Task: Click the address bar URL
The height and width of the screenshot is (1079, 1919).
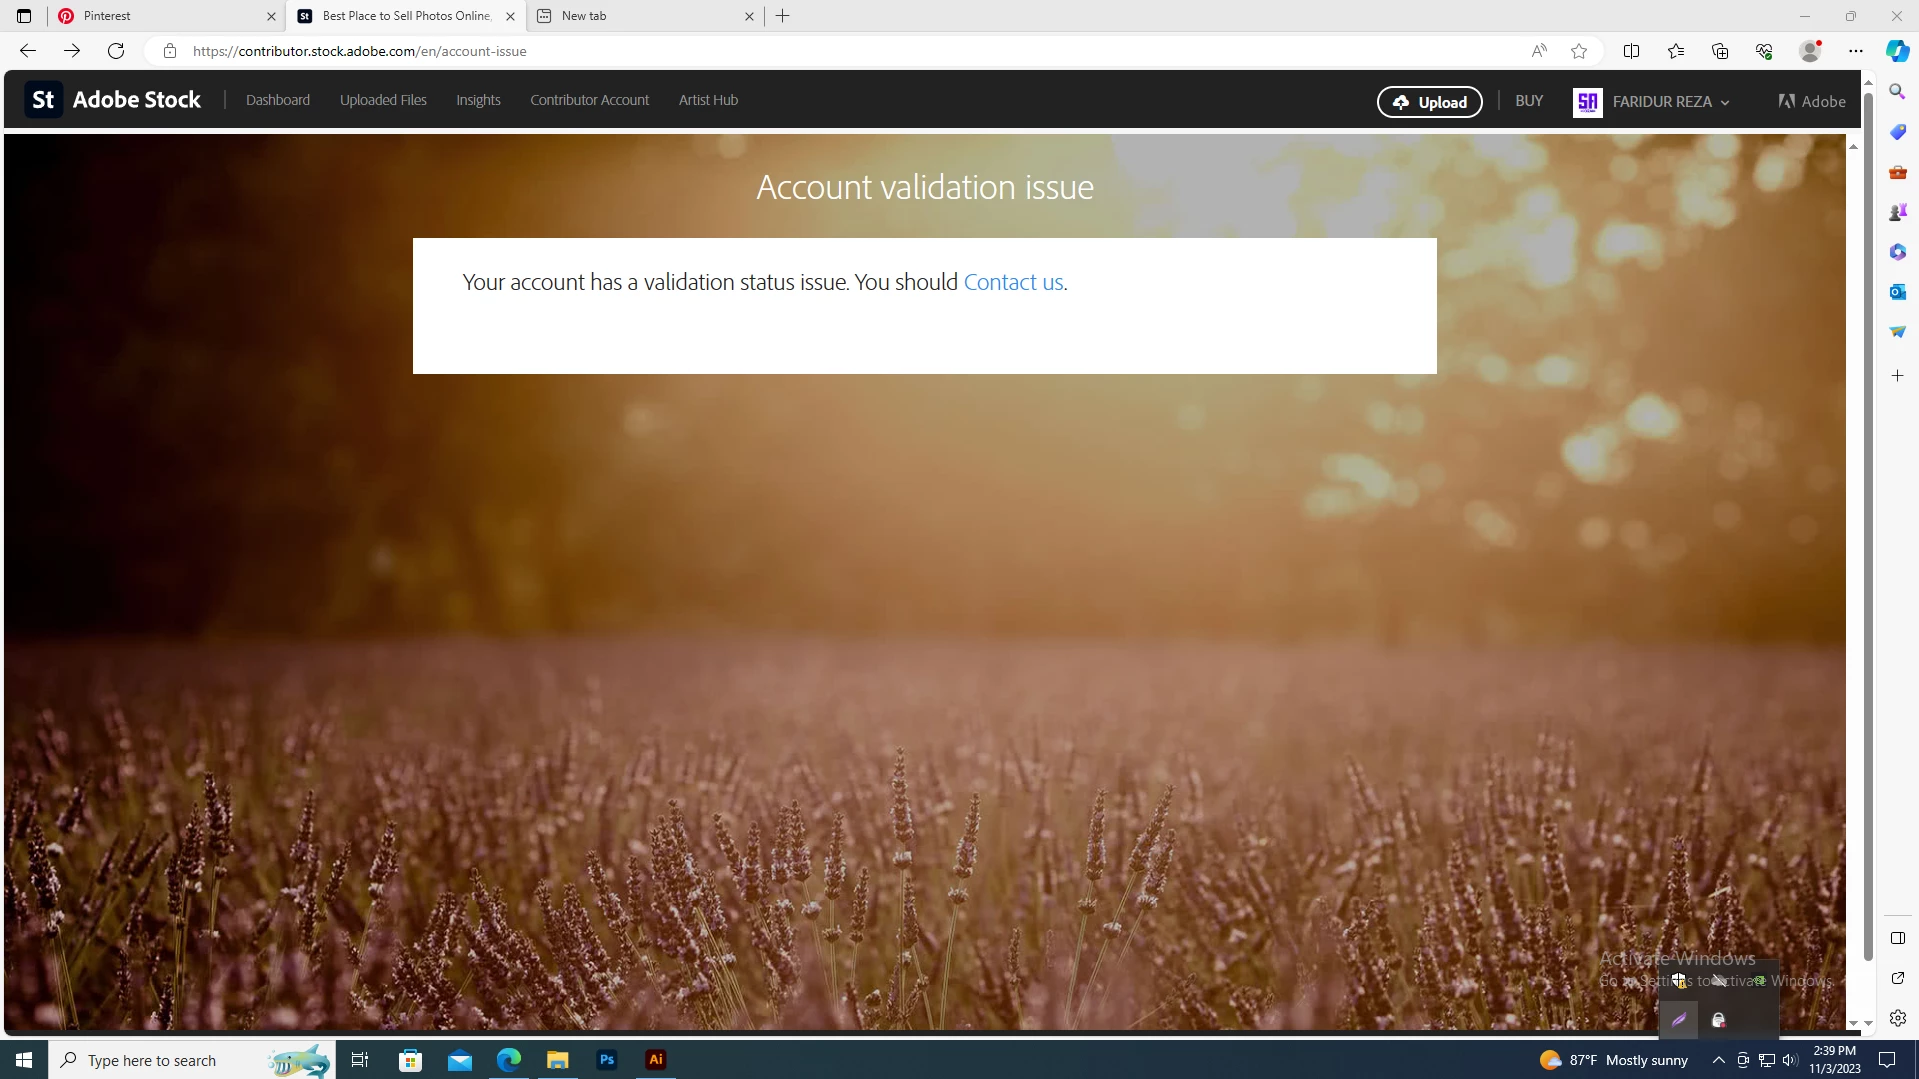Action: [360, 51]
